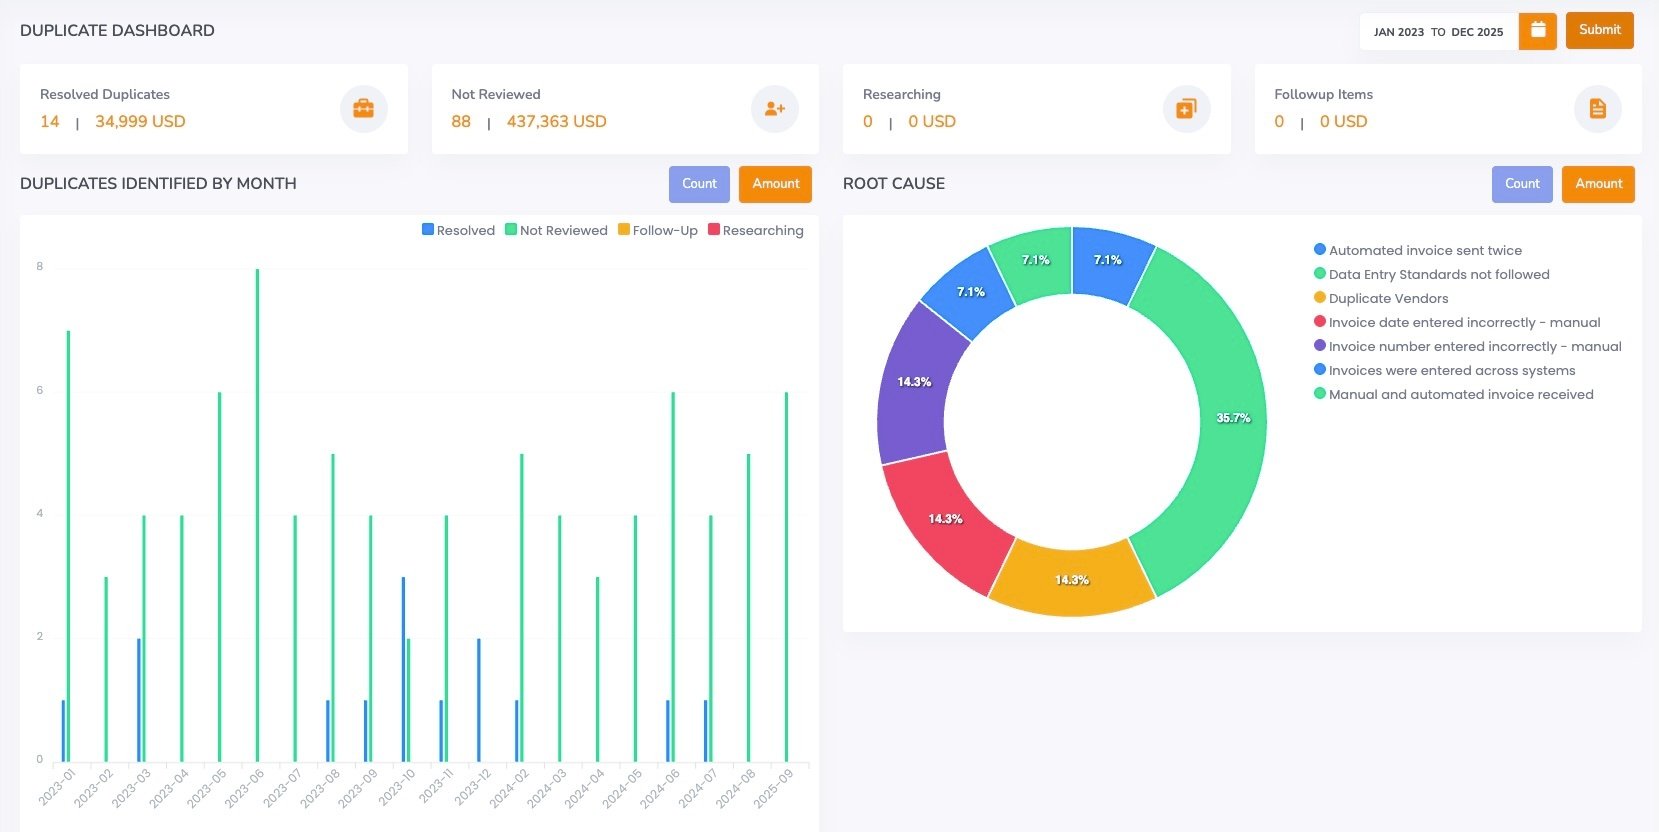The height and width of the screenshot is (832, 1659).
Task: Toggle the Researching legend entry
Action: click(755, 230)
